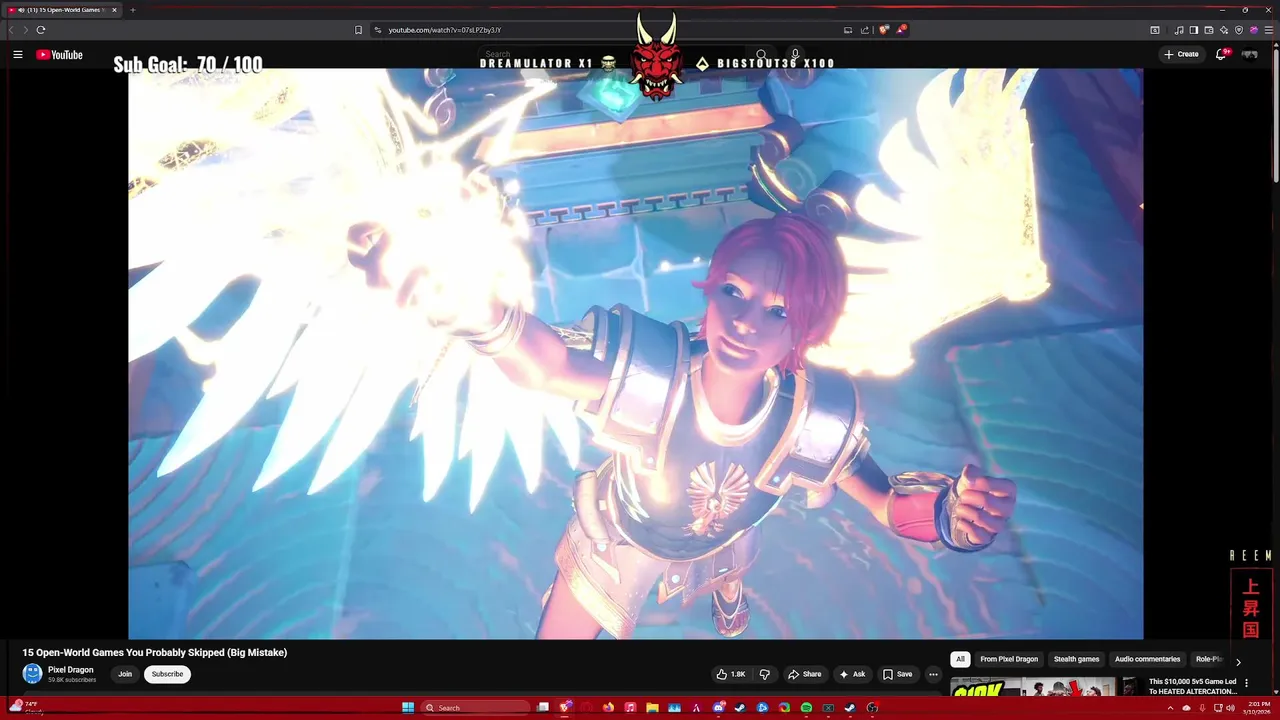Open the YouTube guide hamburger menu

[x=18, y=54]
